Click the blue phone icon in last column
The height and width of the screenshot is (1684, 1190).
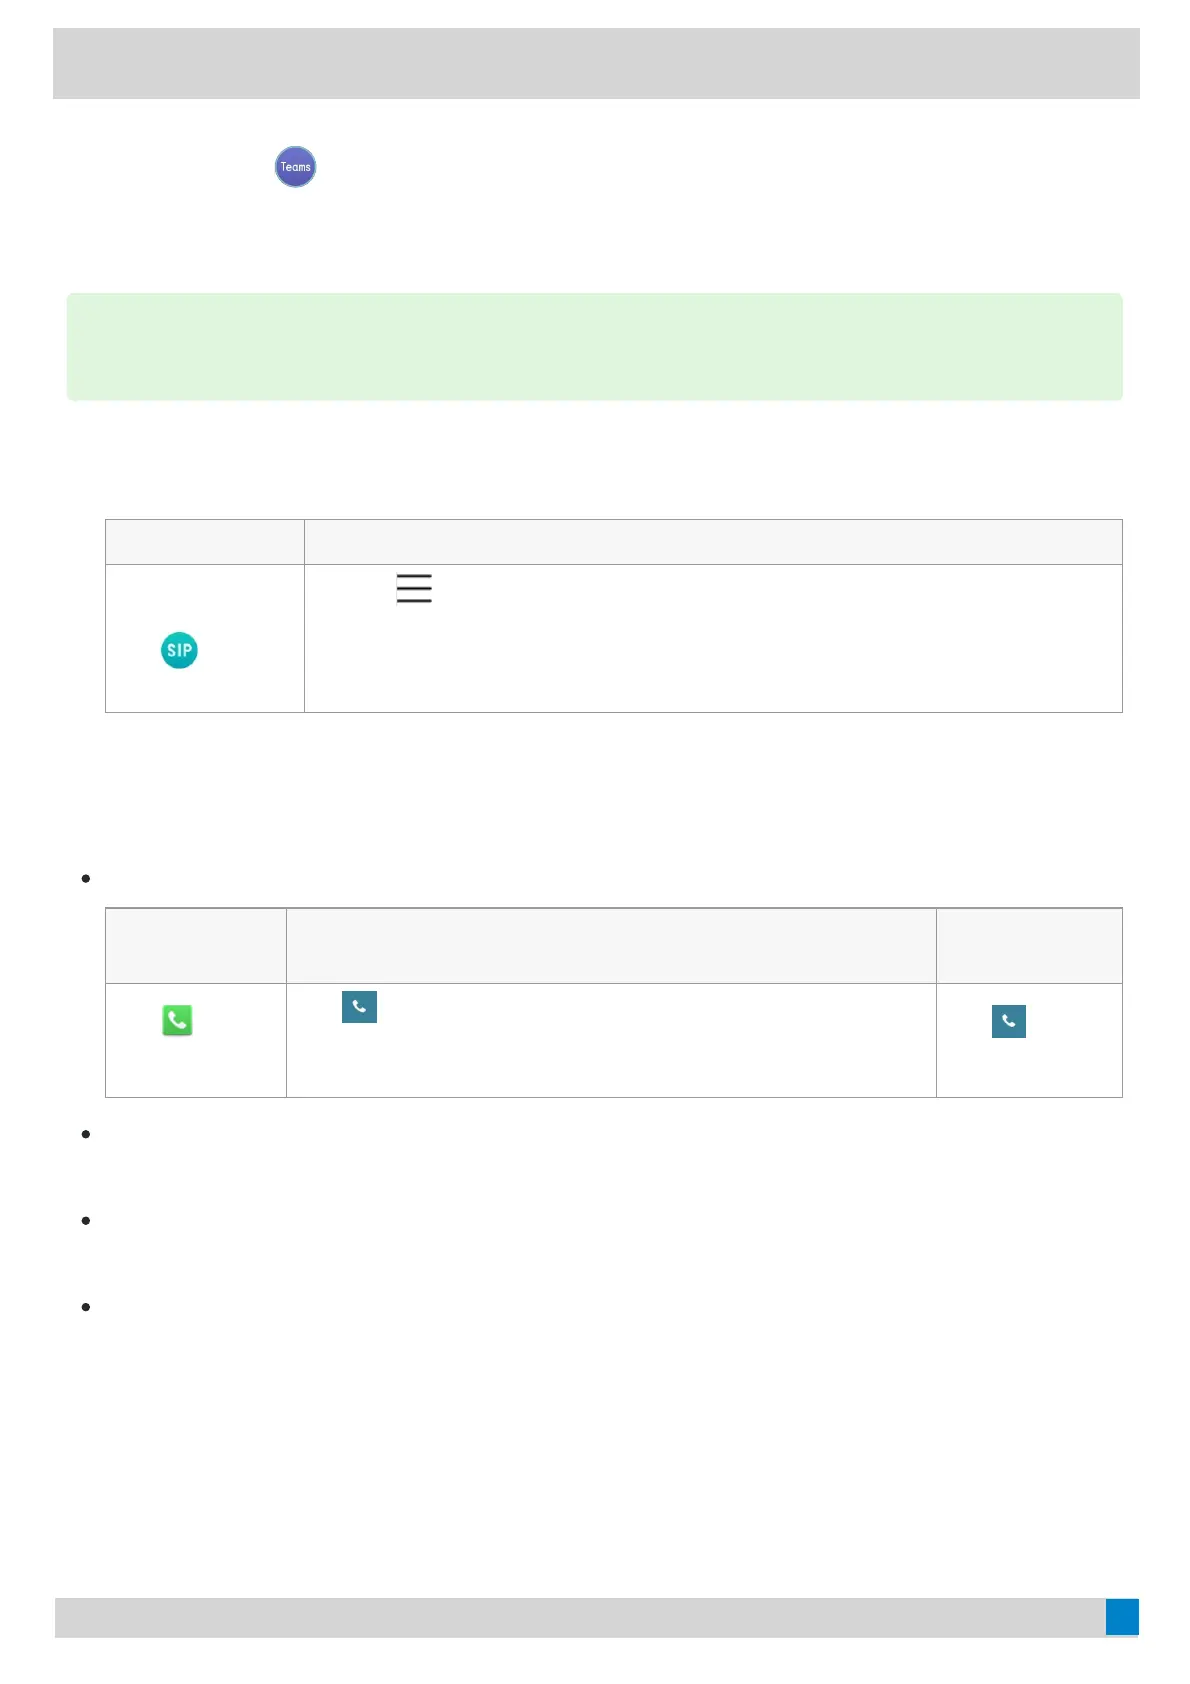click(x=1008, y=1021)
